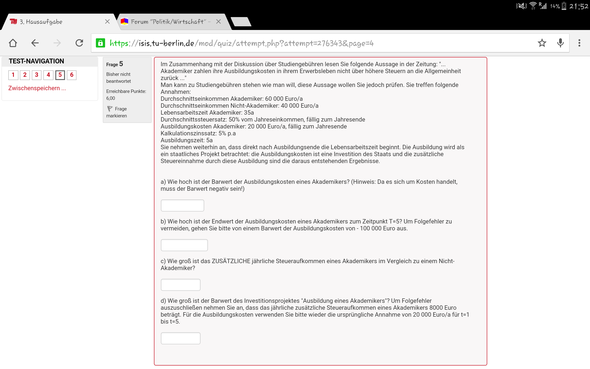Click the "Frage 5" label
Viewport: 590px width, 369px height.
(x=114, y=64)
